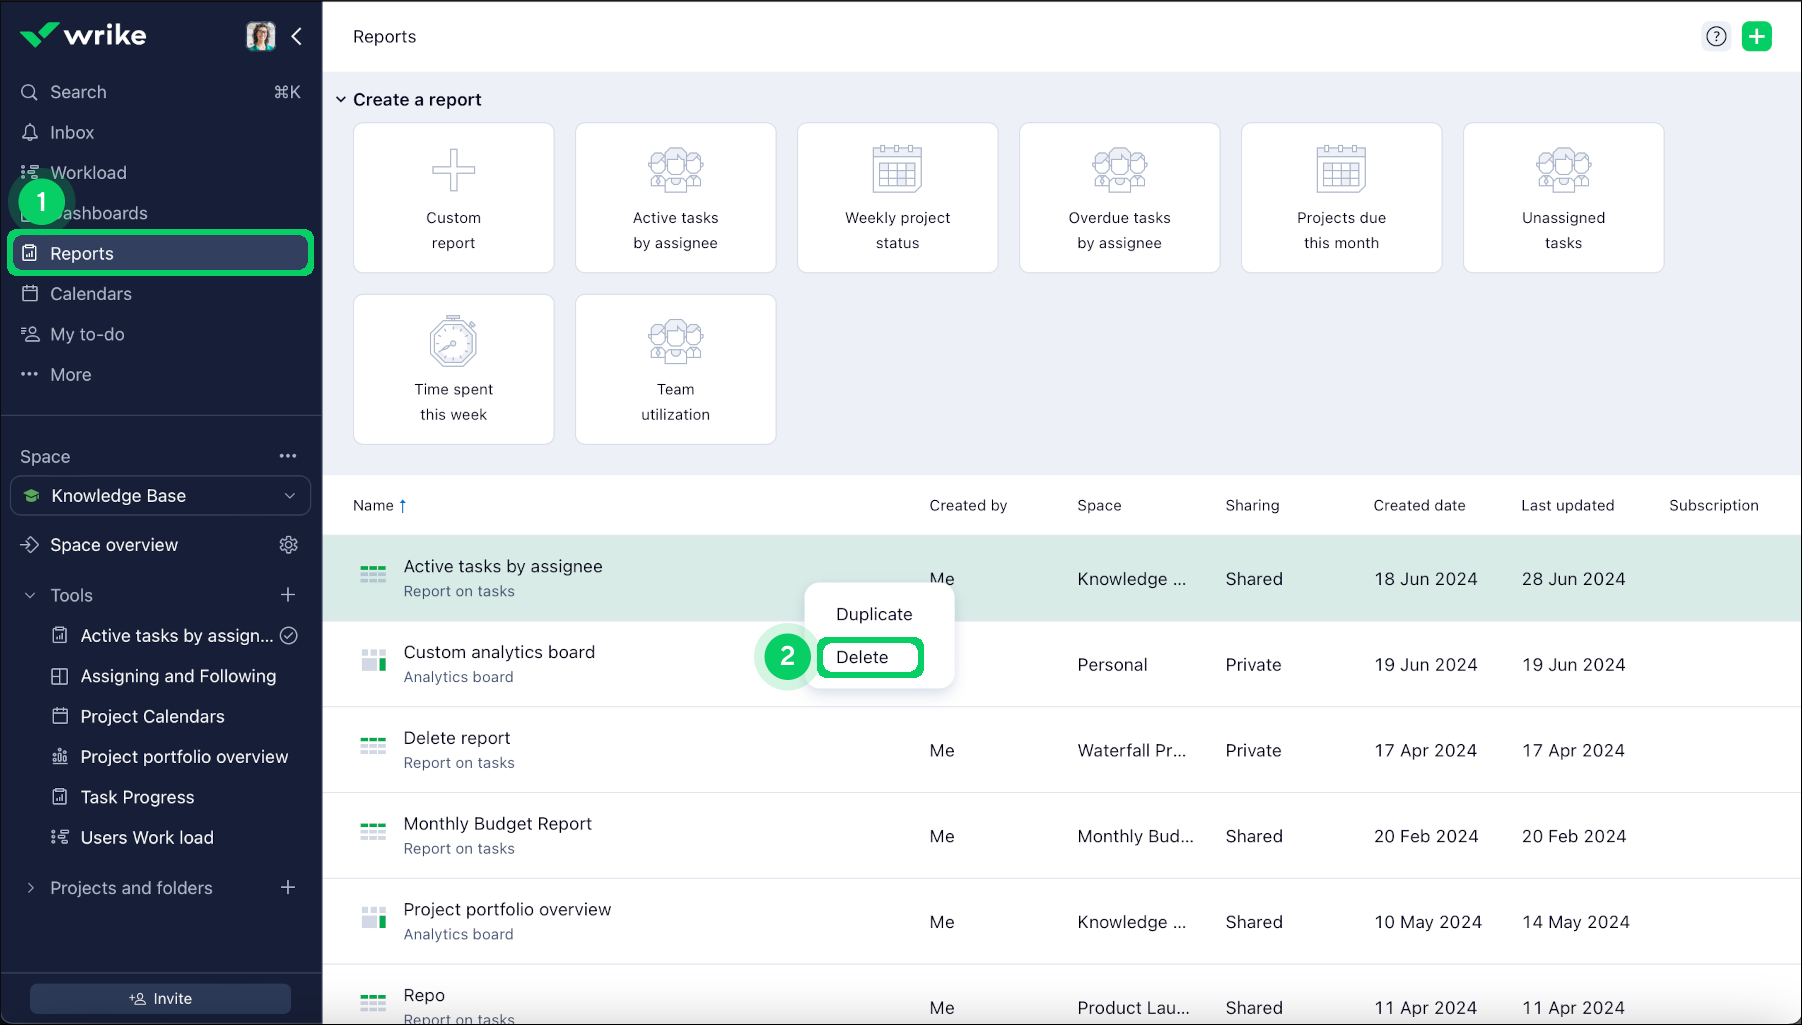Expand Projects and folders tree

[30, 888]
